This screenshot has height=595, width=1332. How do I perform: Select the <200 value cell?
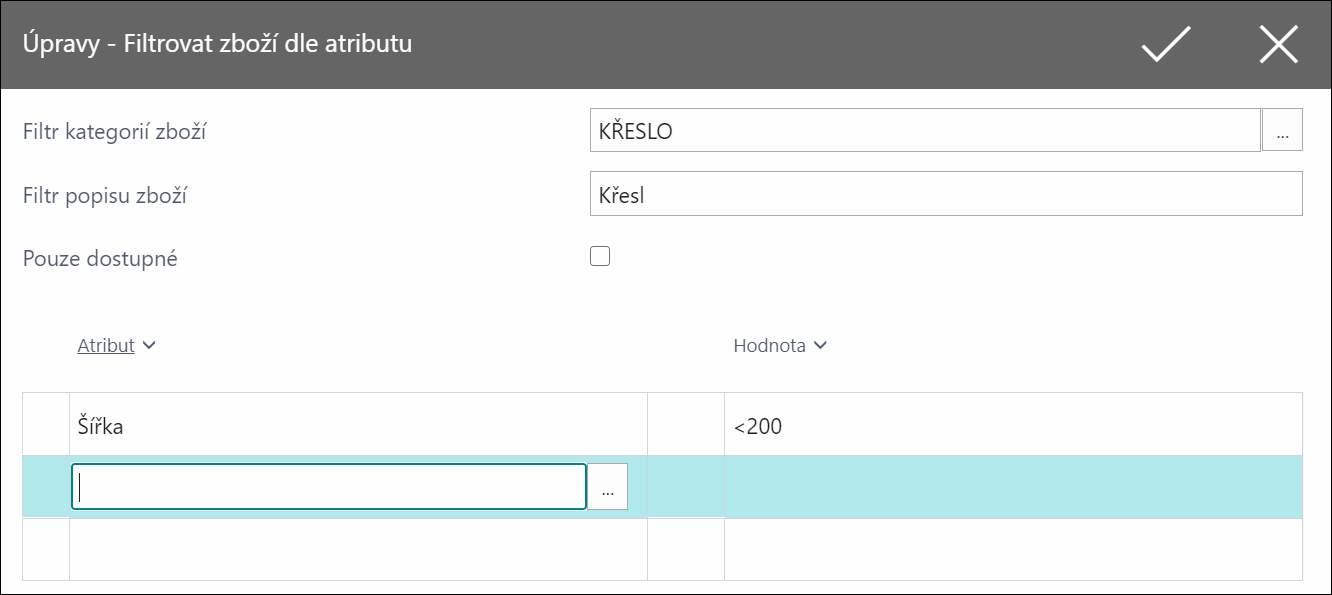tap(1013, 426)
